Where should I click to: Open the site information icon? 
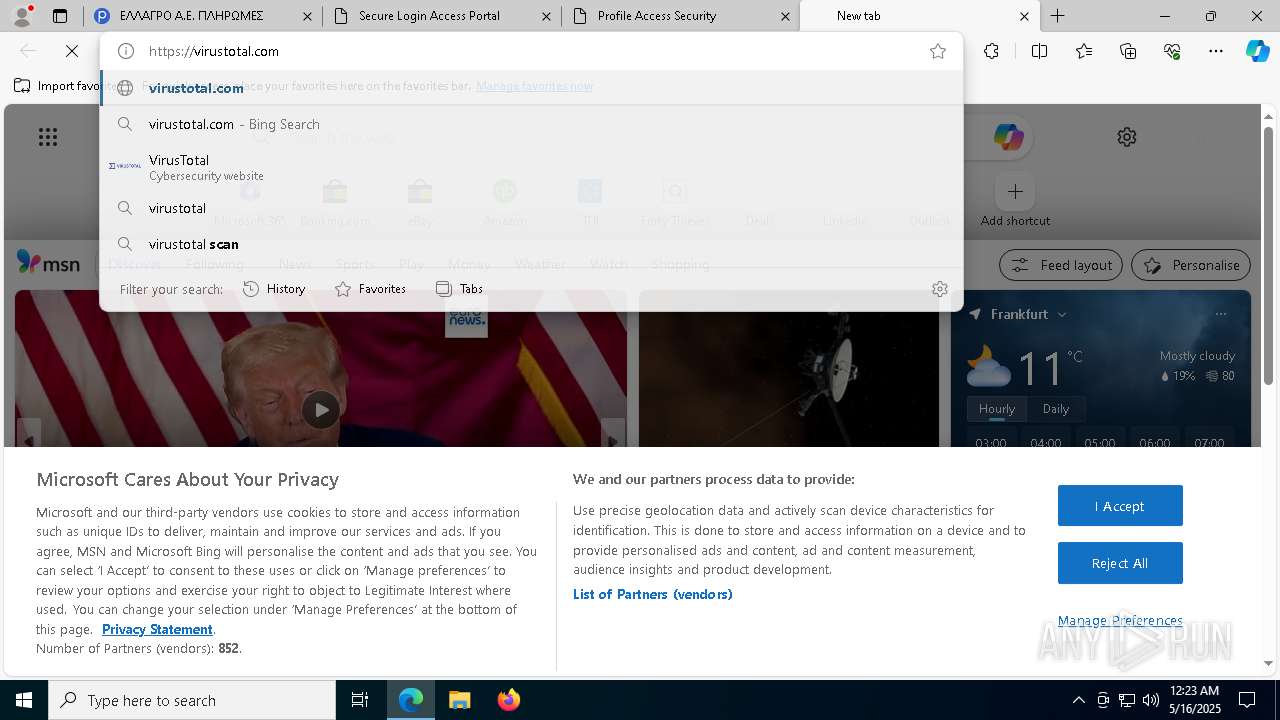click(126, 51)
